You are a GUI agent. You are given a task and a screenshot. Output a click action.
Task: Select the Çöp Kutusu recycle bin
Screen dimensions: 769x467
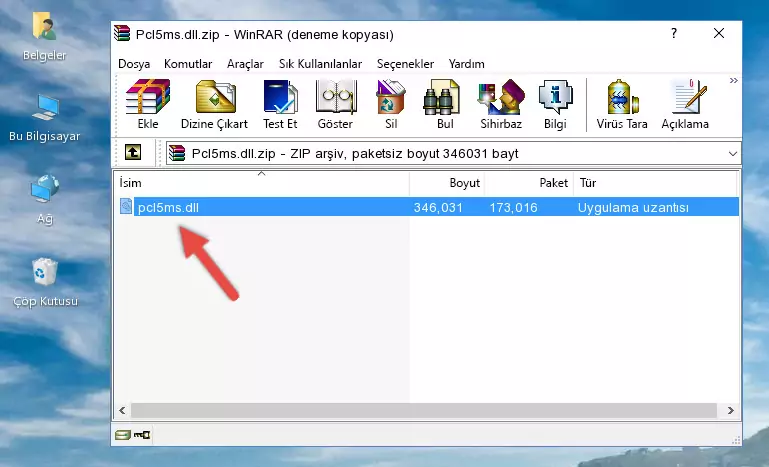click(x=45, y=283)
